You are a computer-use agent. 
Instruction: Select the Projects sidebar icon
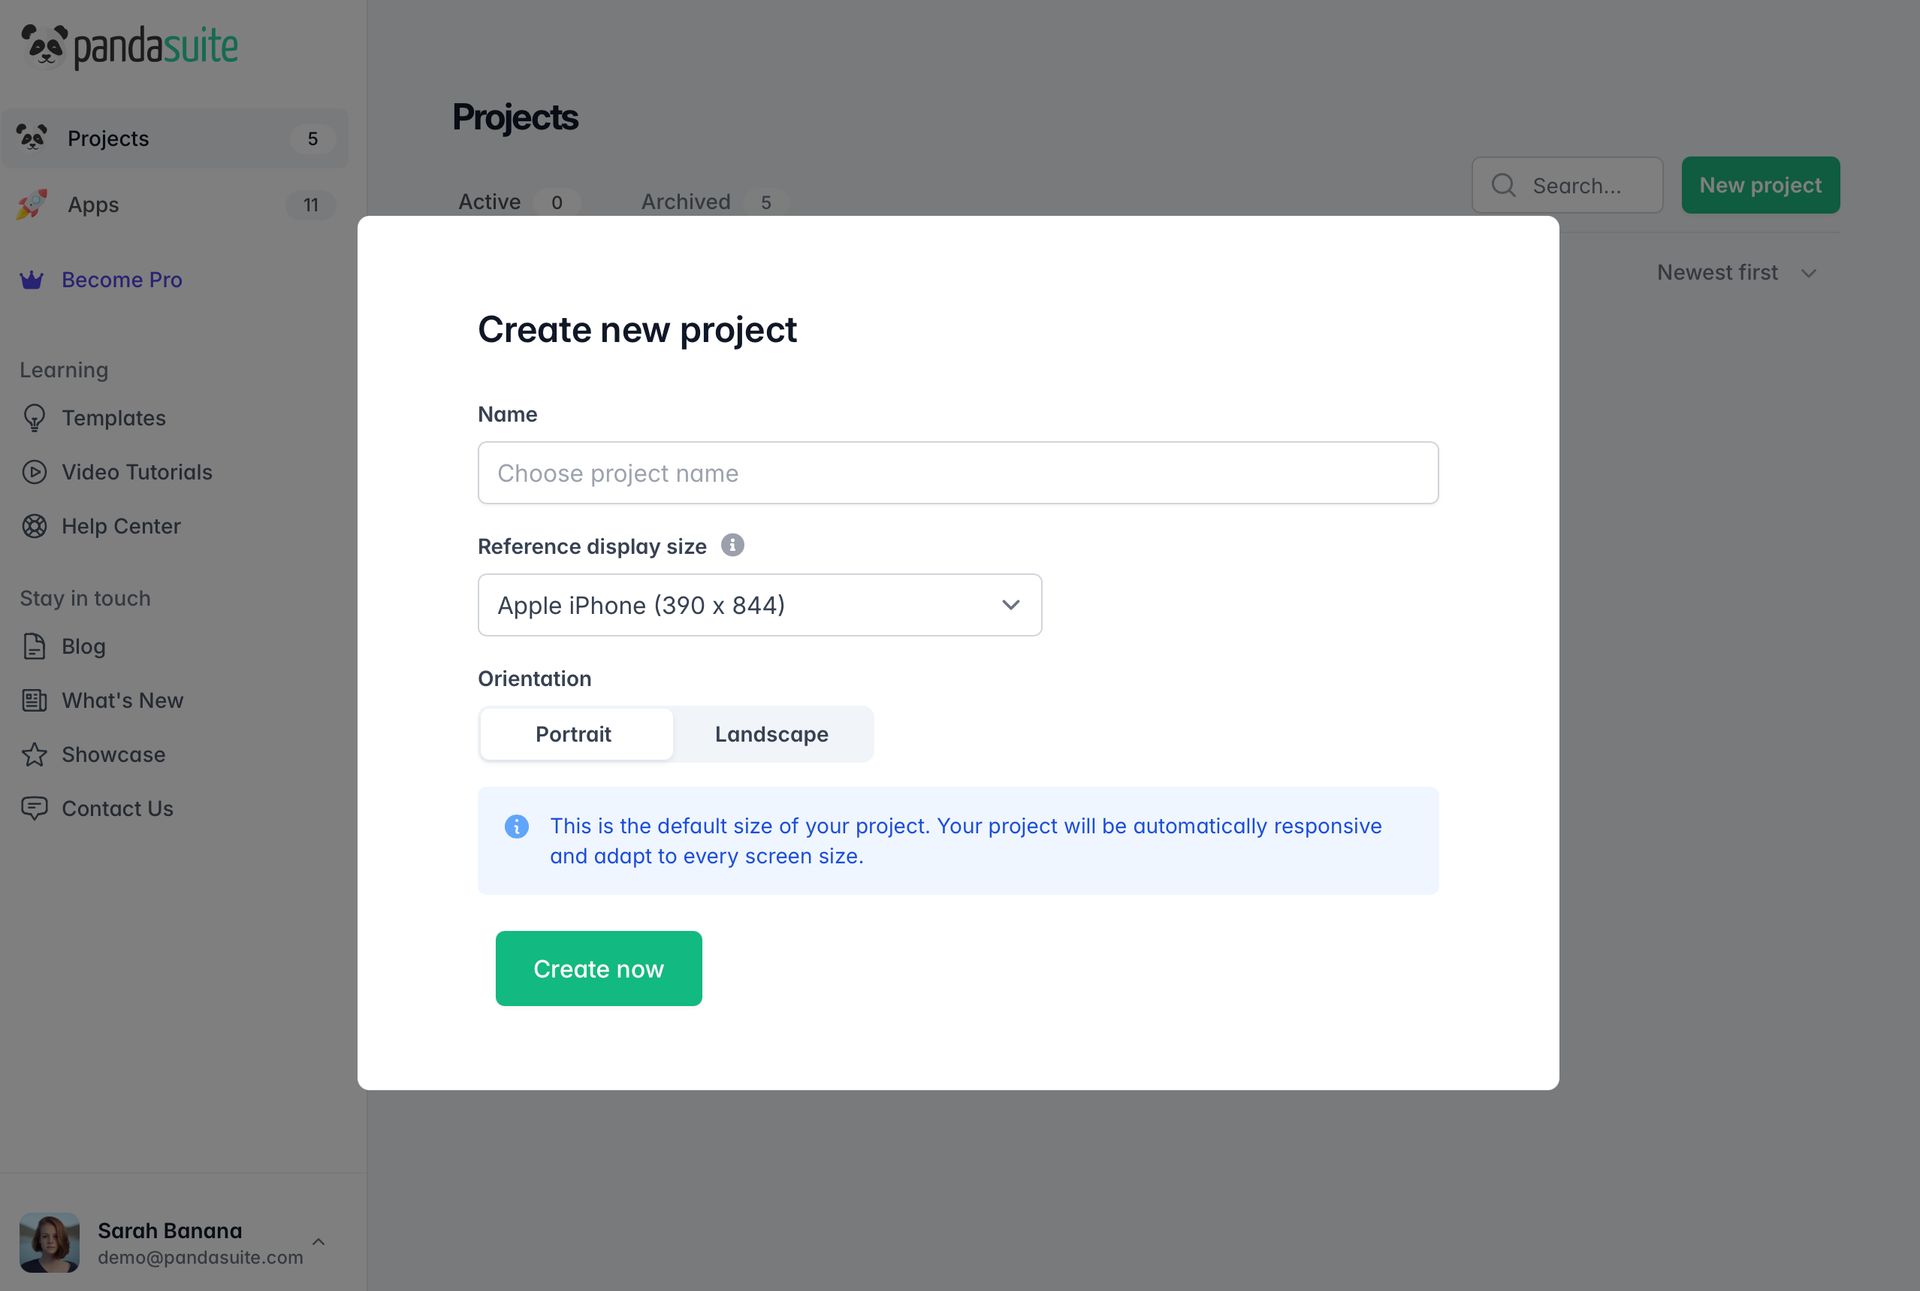pos(33,138)
